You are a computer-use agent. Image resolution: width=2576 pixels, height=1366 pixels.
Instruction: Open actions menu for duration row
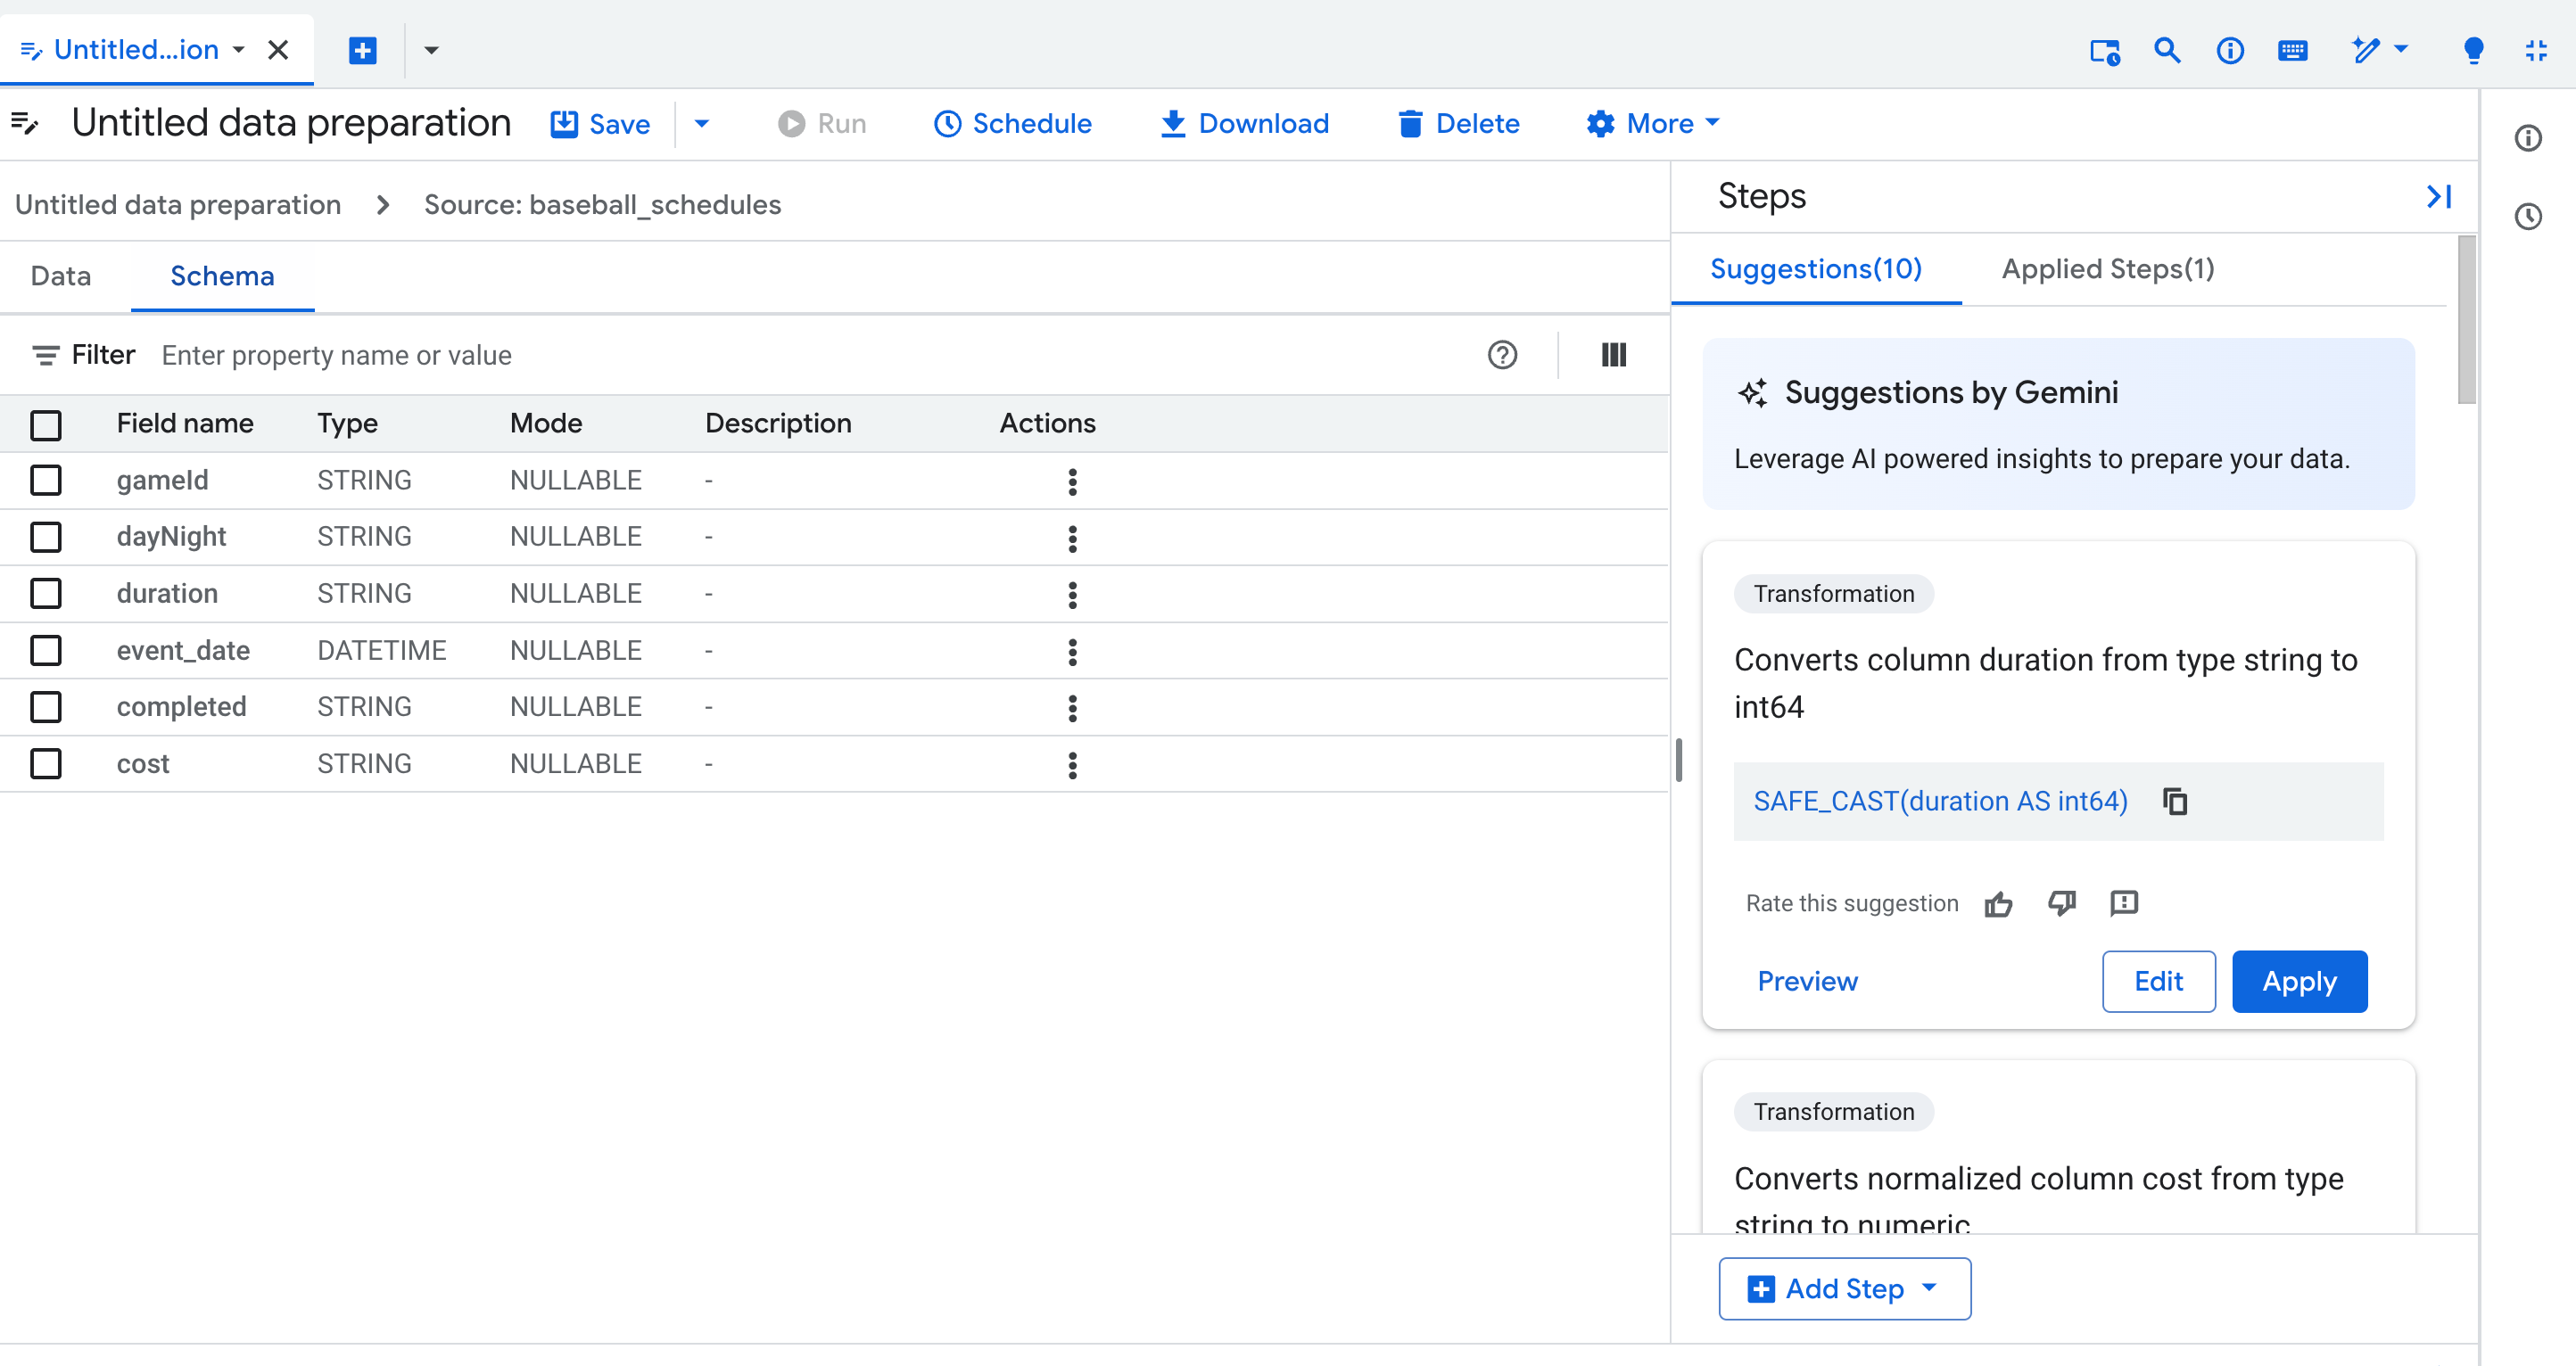1072,595
